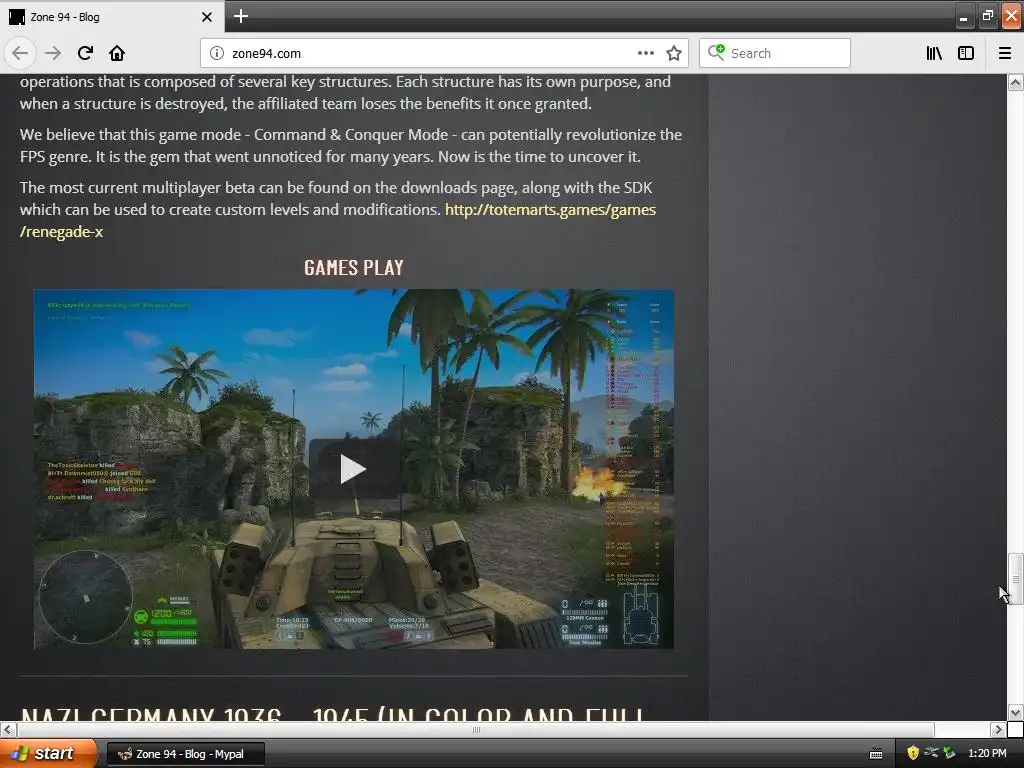Open the on-screen keyboard tray icon
Screen dimensions: 1024x768
876,754
